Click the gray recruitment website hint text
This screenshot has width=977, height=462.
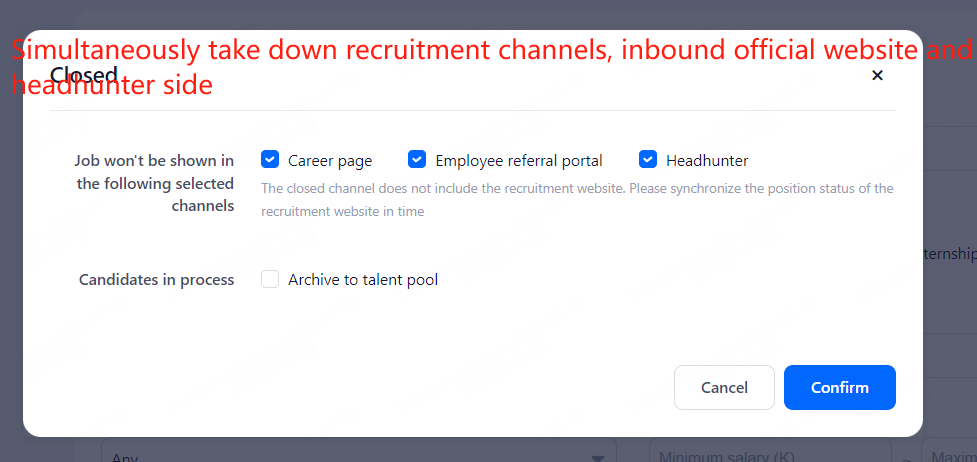pos(577,199)
